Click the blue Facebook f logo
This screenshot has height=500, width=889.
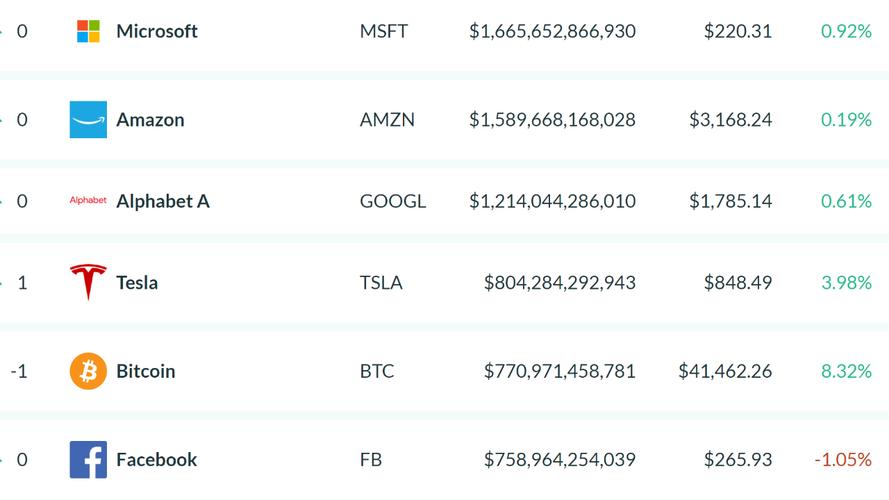coord(88,460)
